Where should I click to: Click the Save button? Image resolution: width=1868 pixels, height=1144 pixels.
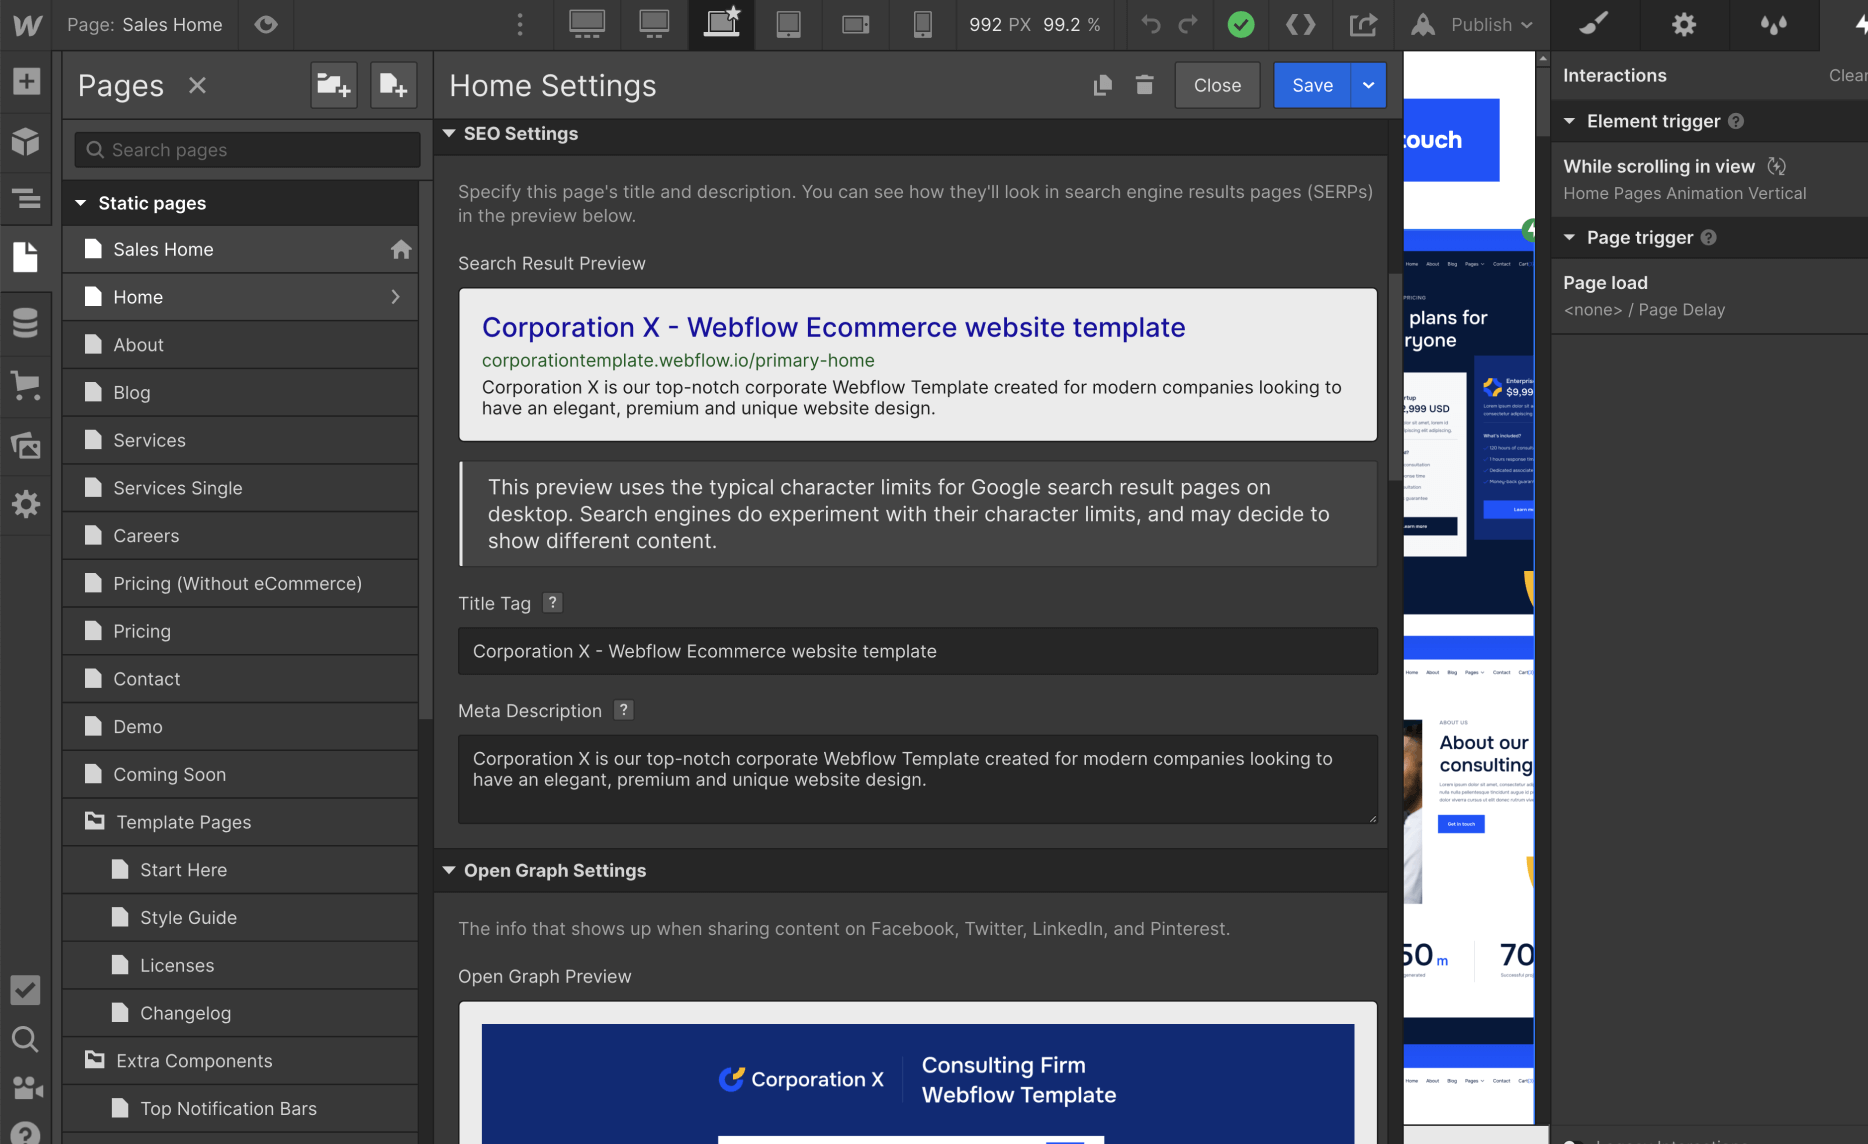1312,86
